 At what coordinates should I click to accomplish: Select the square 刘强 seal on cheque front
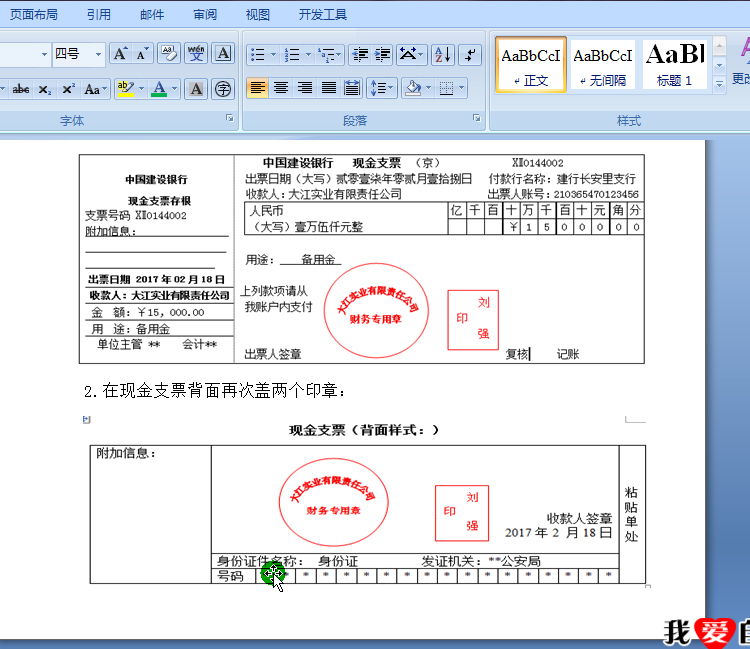coord(473,320)
